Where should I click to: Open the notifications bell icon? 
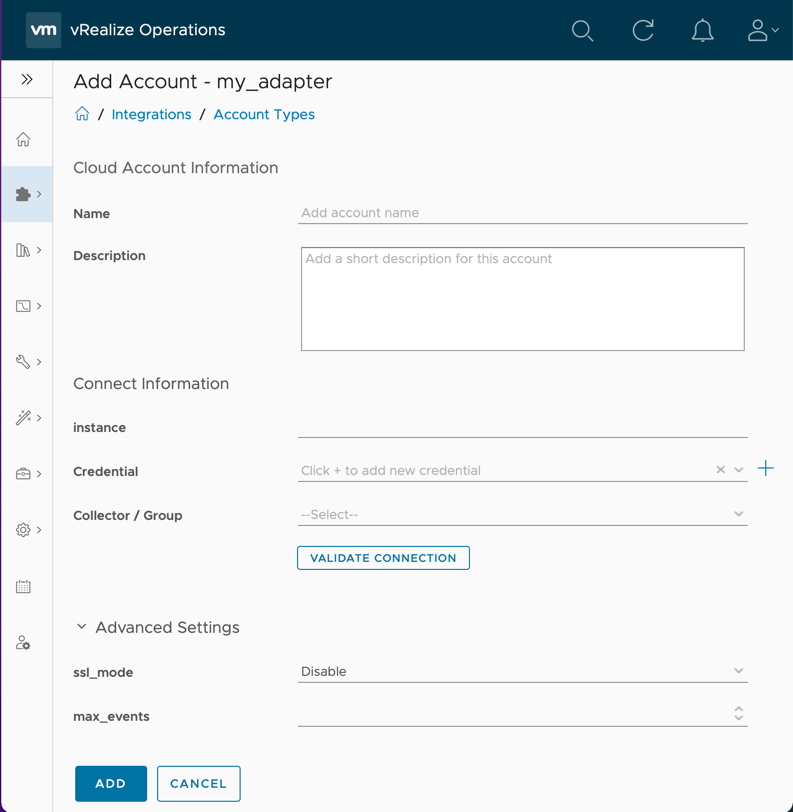(703, 30)
